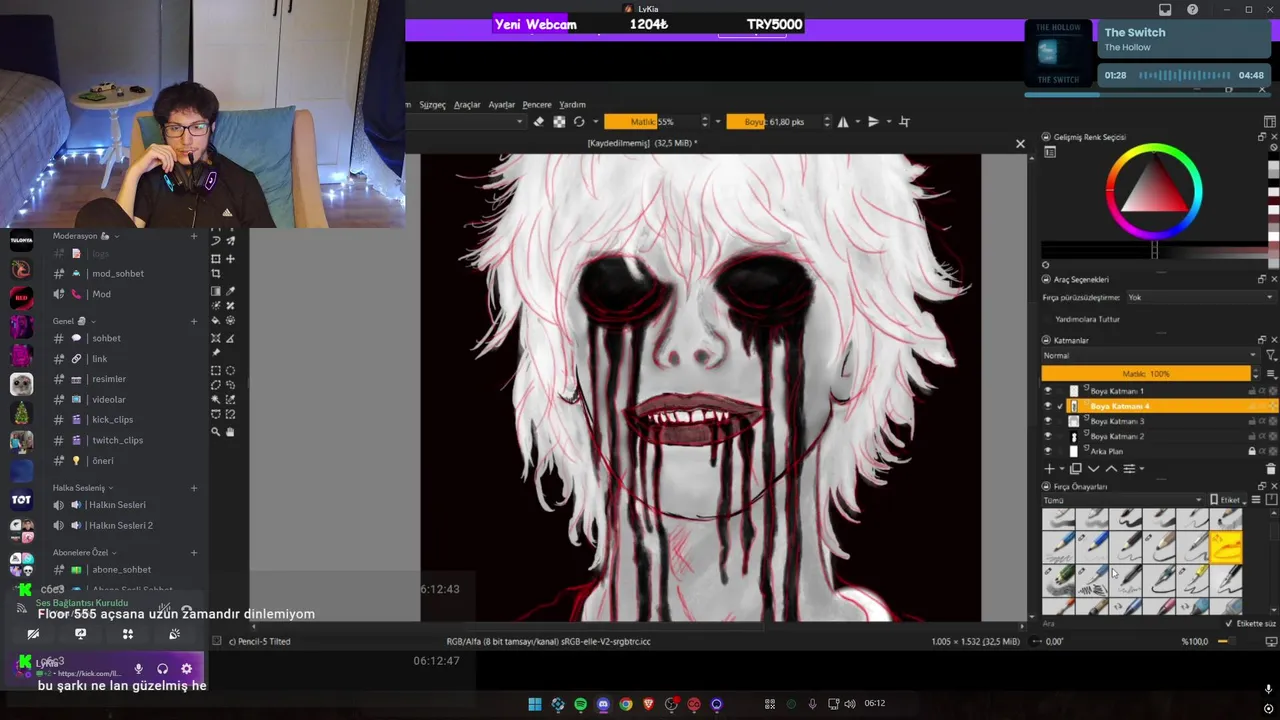Collapse the Halka Sesleniş category
The image size is (1280, 720).
click(83, 488)
